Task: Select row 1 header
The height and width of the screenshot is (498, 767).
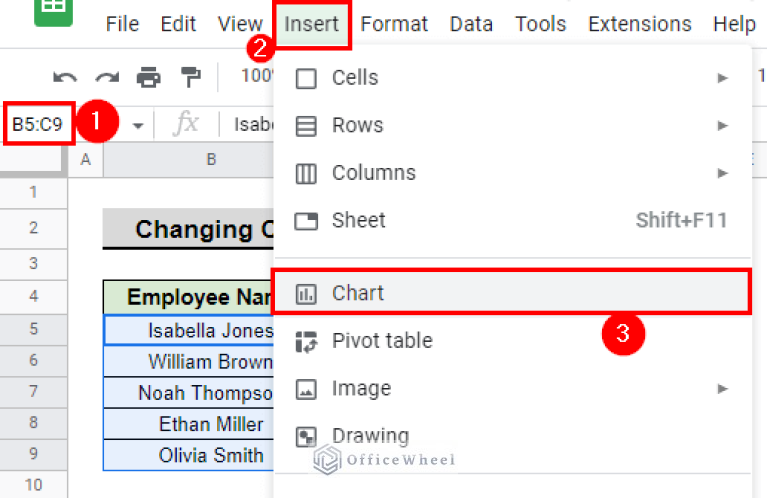Action: tap(33, 192)
